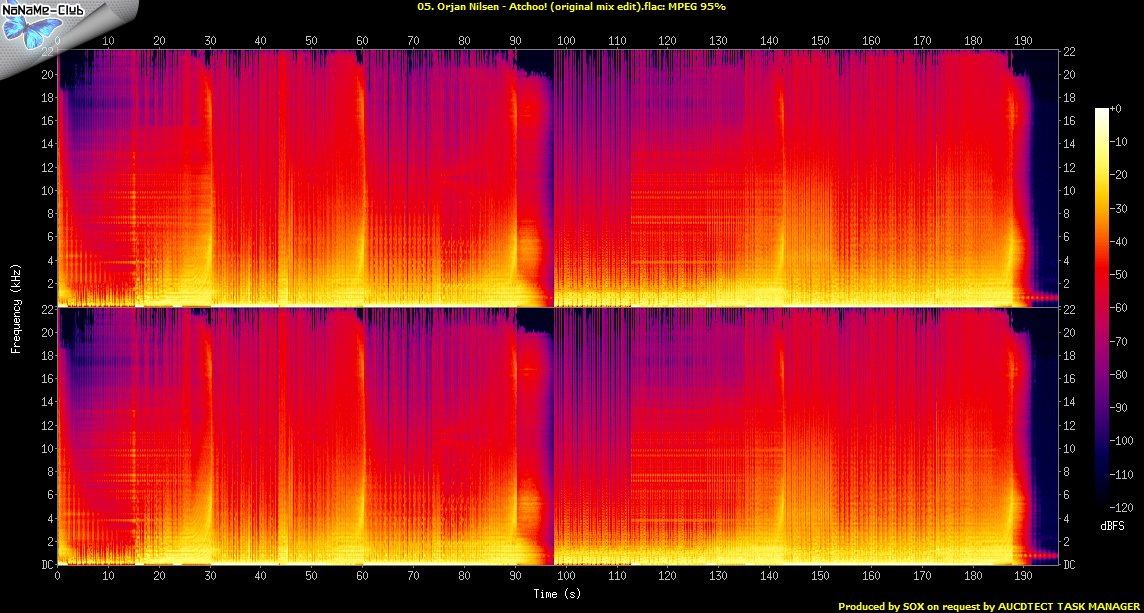Viewport: 1144px width, 613px height.
Task: Select 0 second mark on bottom time axis
Action: click(58, 577)
